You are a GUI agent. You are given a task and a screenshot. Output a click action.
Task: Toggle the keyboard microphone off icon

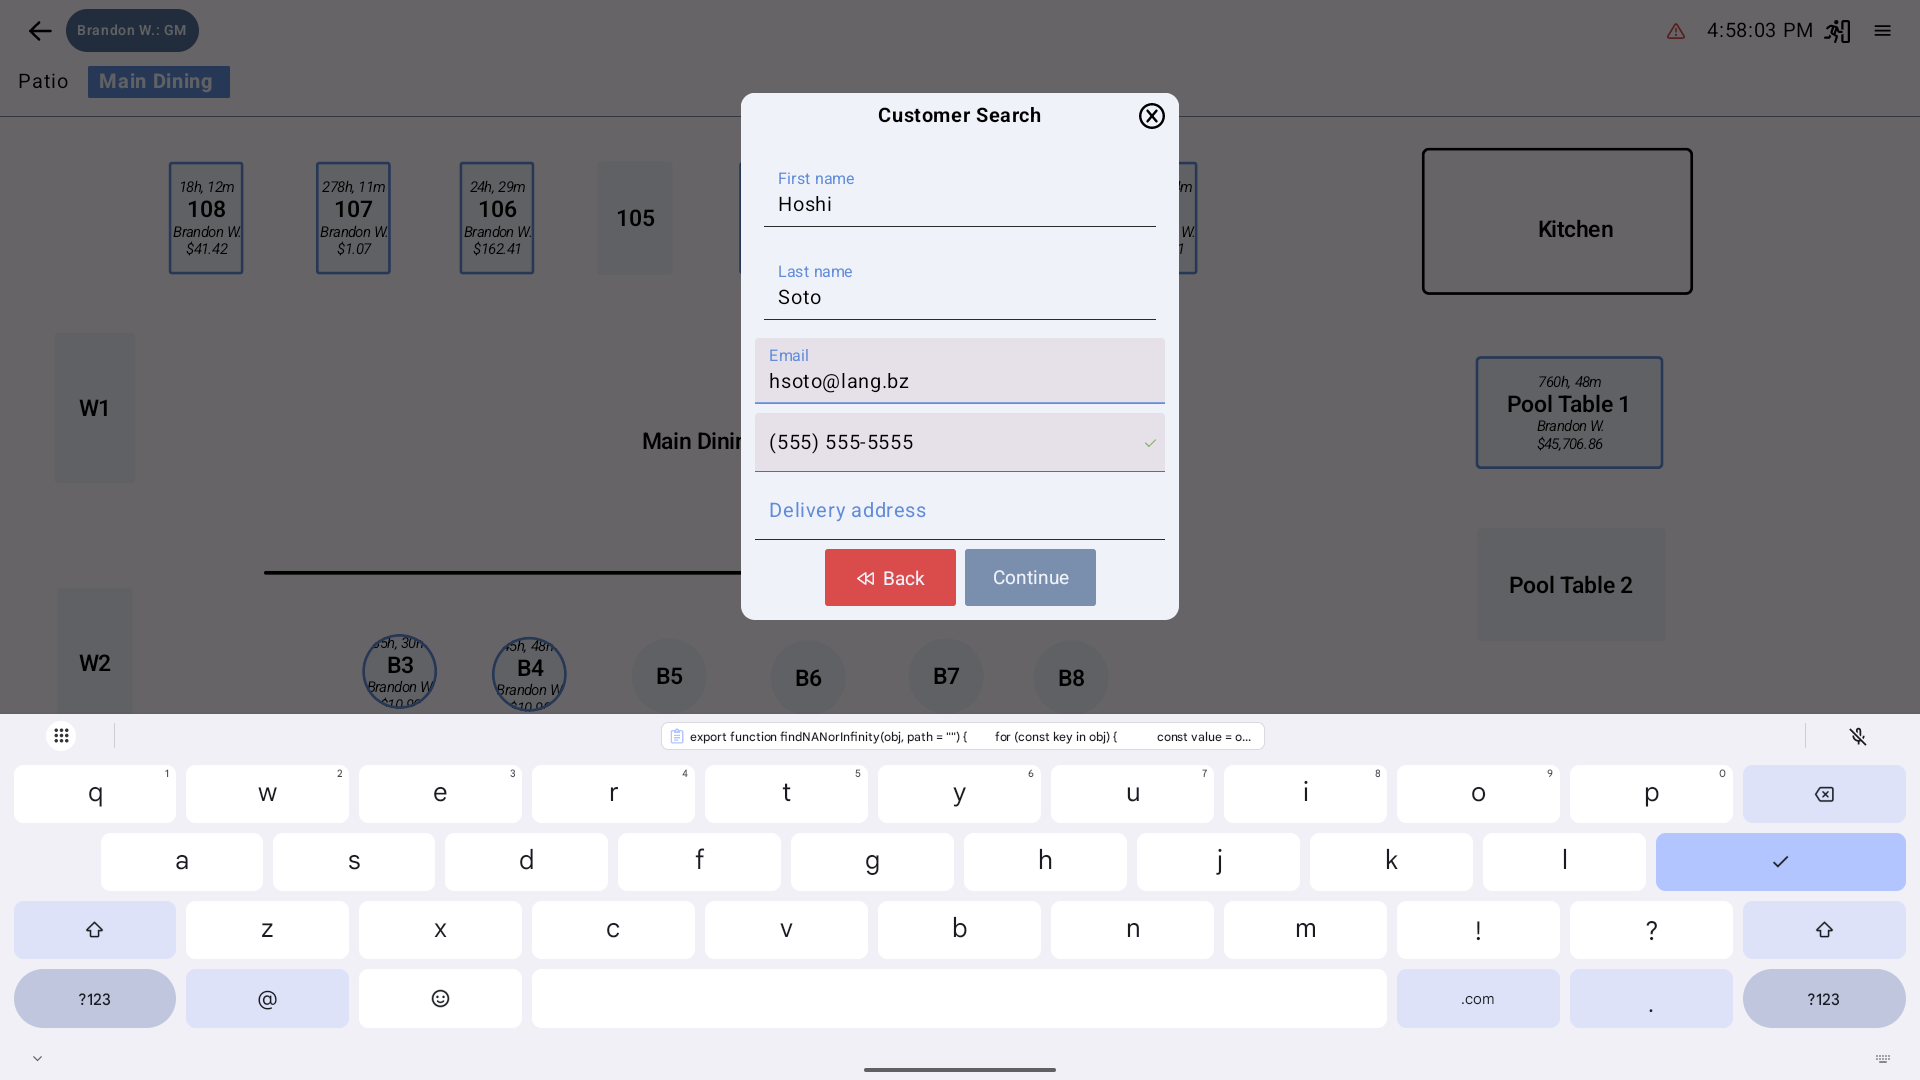click(1858, 736)
